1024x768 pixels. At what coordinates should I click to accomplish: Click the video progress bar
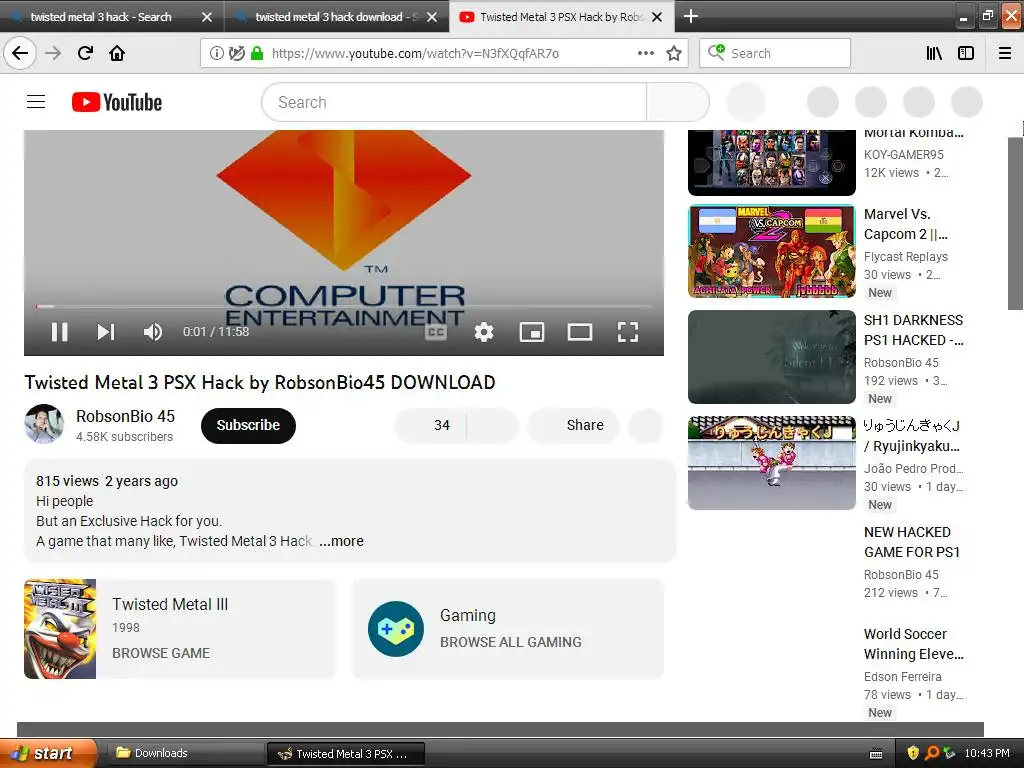click(x=344, y=306)
